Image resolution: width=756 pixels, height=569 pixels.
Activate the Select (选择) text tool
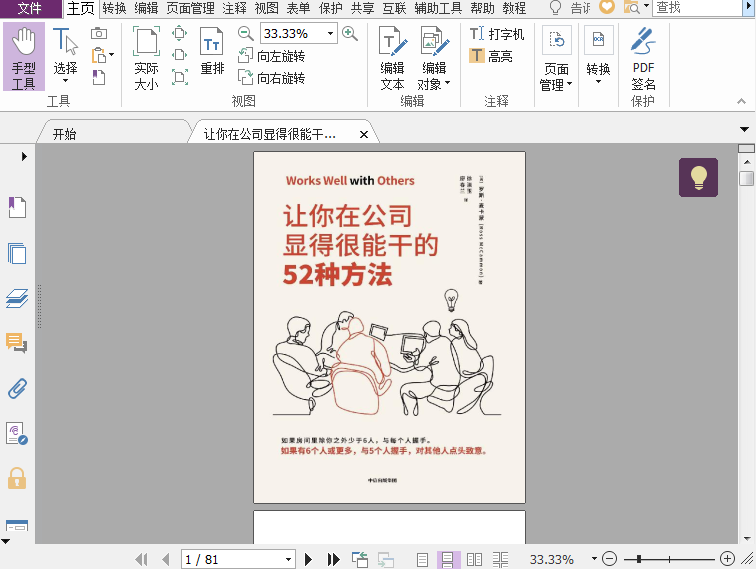(x=65, y=52)
